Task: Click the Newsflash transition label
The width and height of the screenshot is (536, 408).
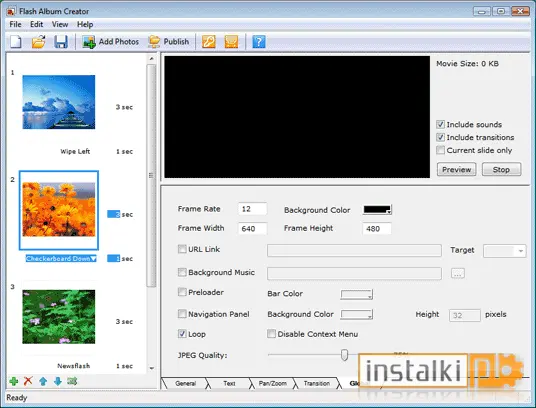Action: pyautogui.click(x=74, y=366)
